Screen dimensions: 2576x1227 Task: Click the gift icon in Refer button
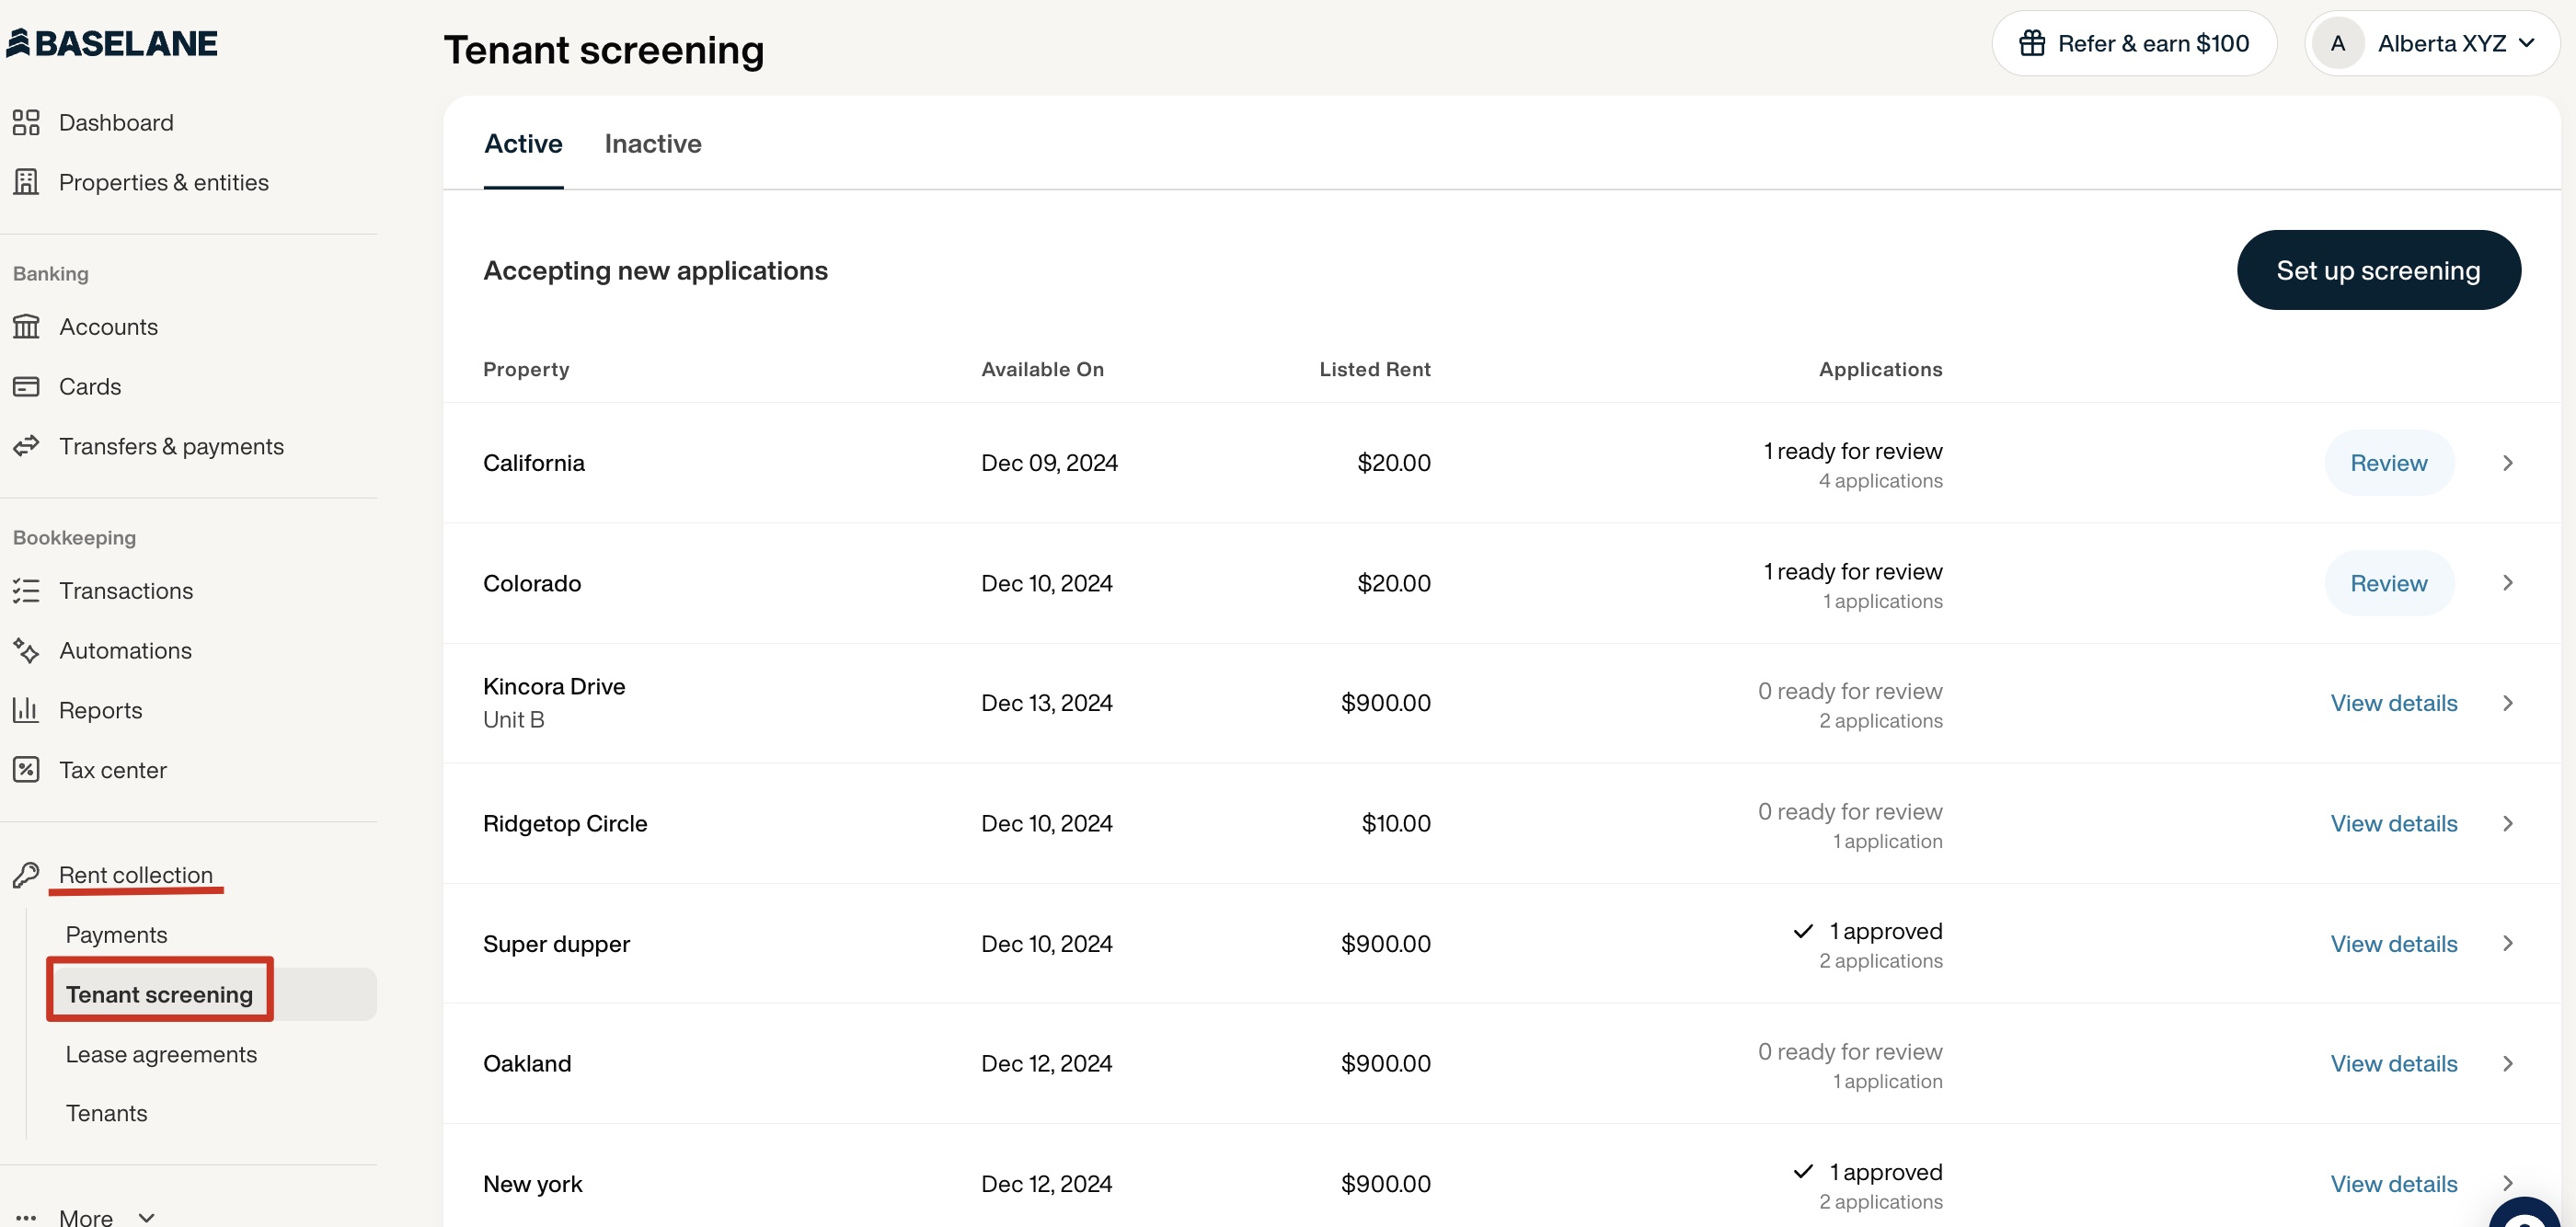tap(2032, 43)
